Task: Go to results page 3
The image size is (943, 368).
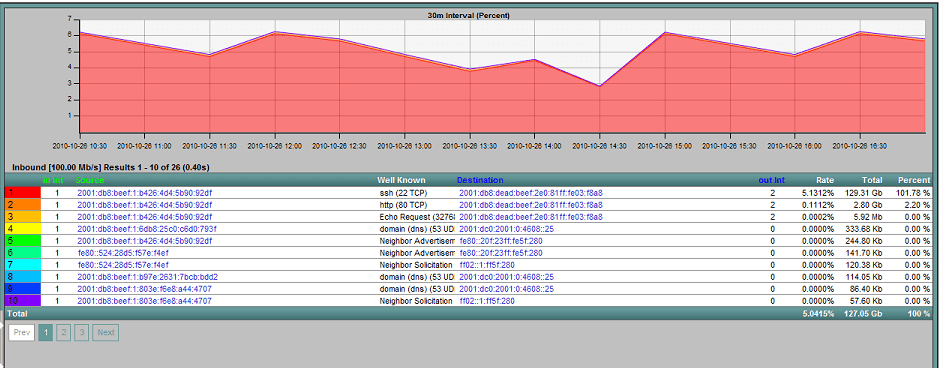Action: tap(82, 333)
